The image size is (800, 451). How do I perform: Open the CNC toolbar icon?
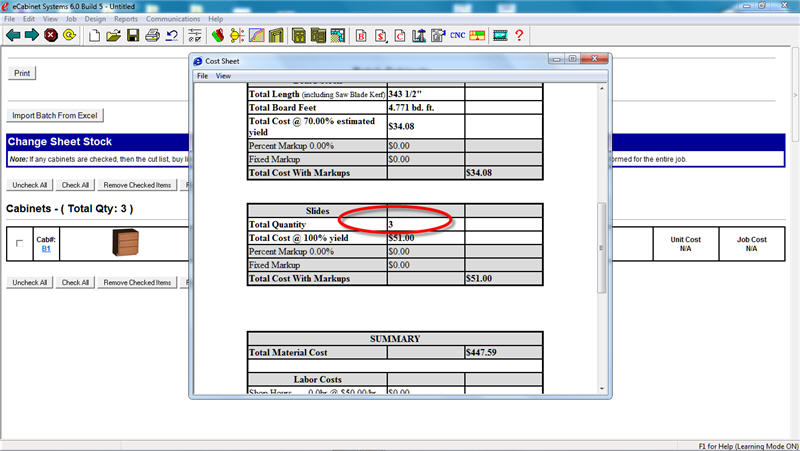[x=457, y=35]
